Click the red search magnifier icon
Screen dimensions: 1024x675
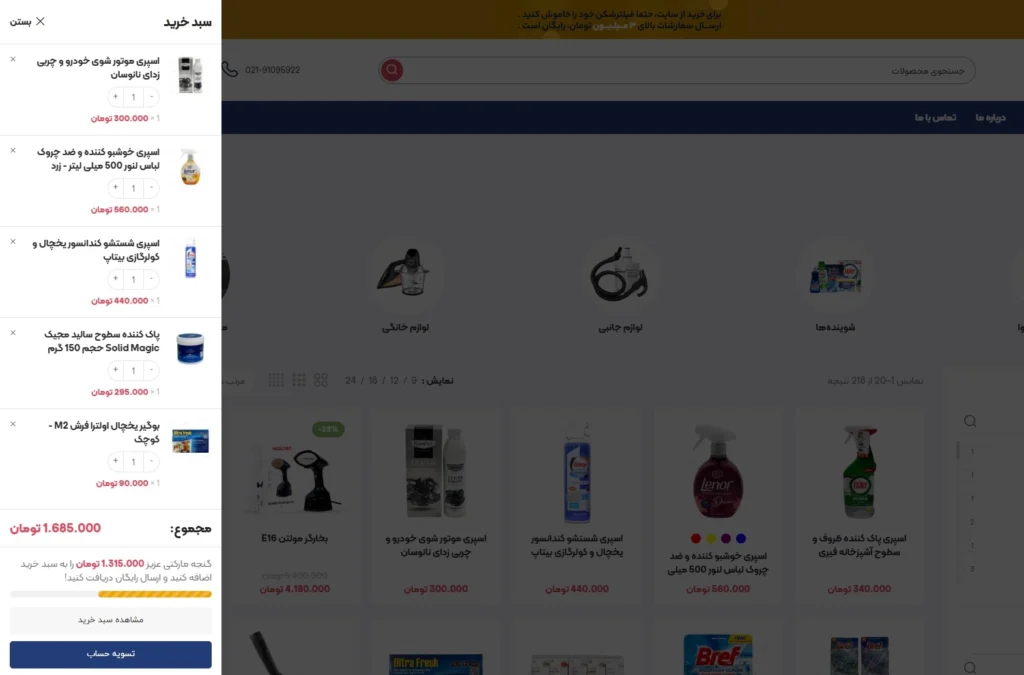click(x=392, y=70)
